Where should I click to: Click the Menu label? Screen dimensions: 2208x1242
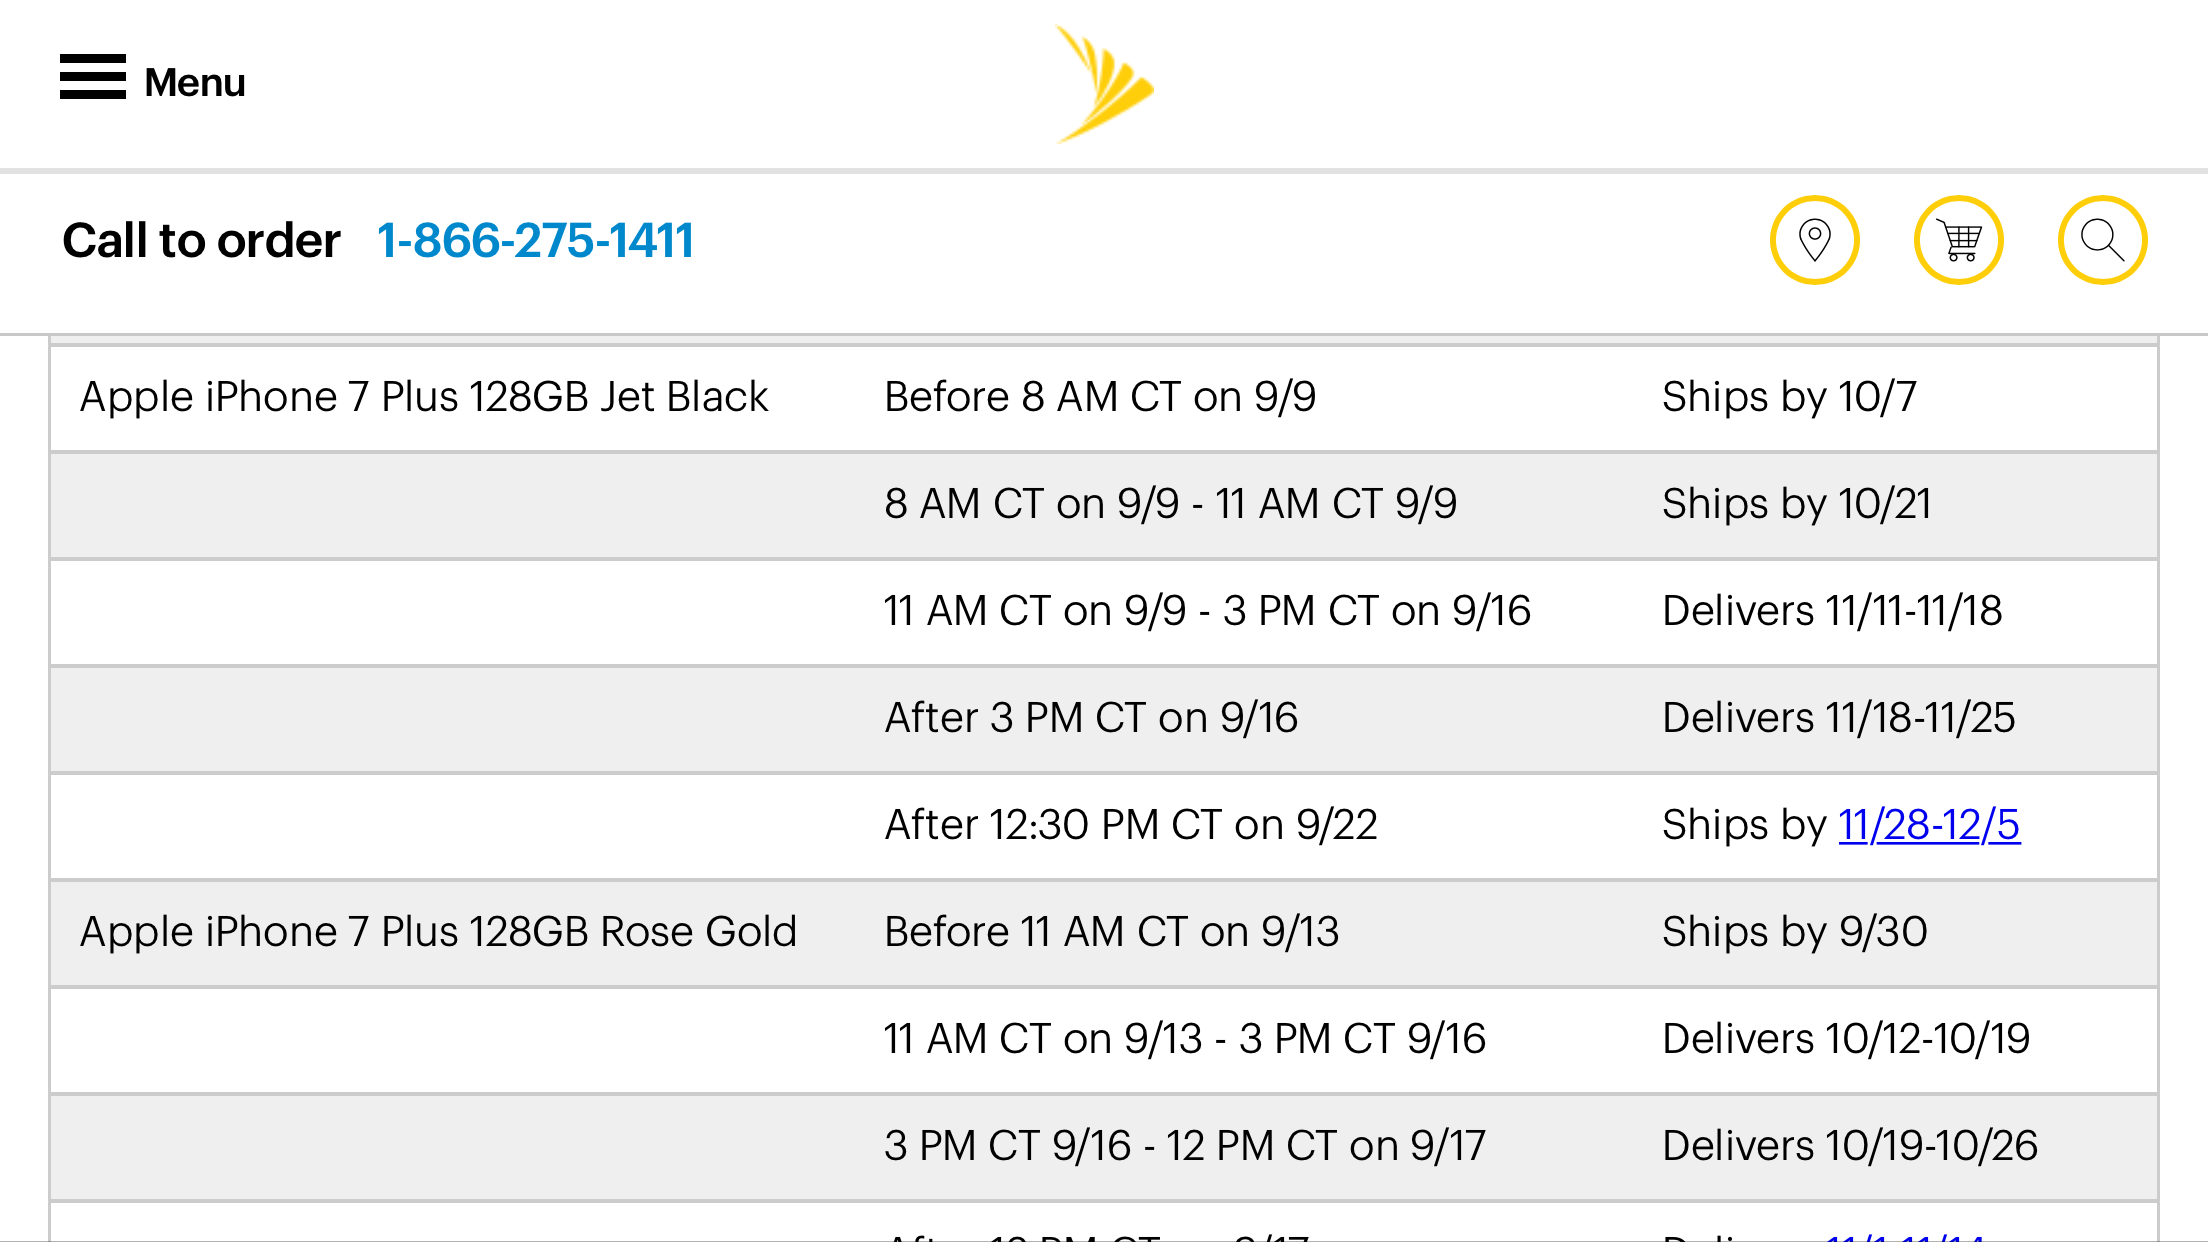pyautogui.click(x=195, y=82)
